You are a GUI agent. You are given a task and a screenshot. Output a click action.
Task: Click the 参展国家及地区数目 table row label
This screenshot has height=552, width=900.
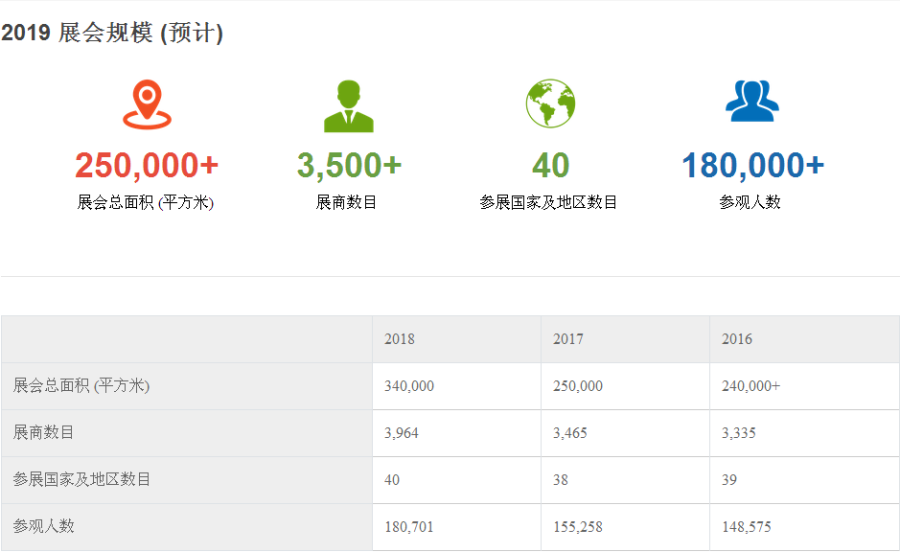82,480
